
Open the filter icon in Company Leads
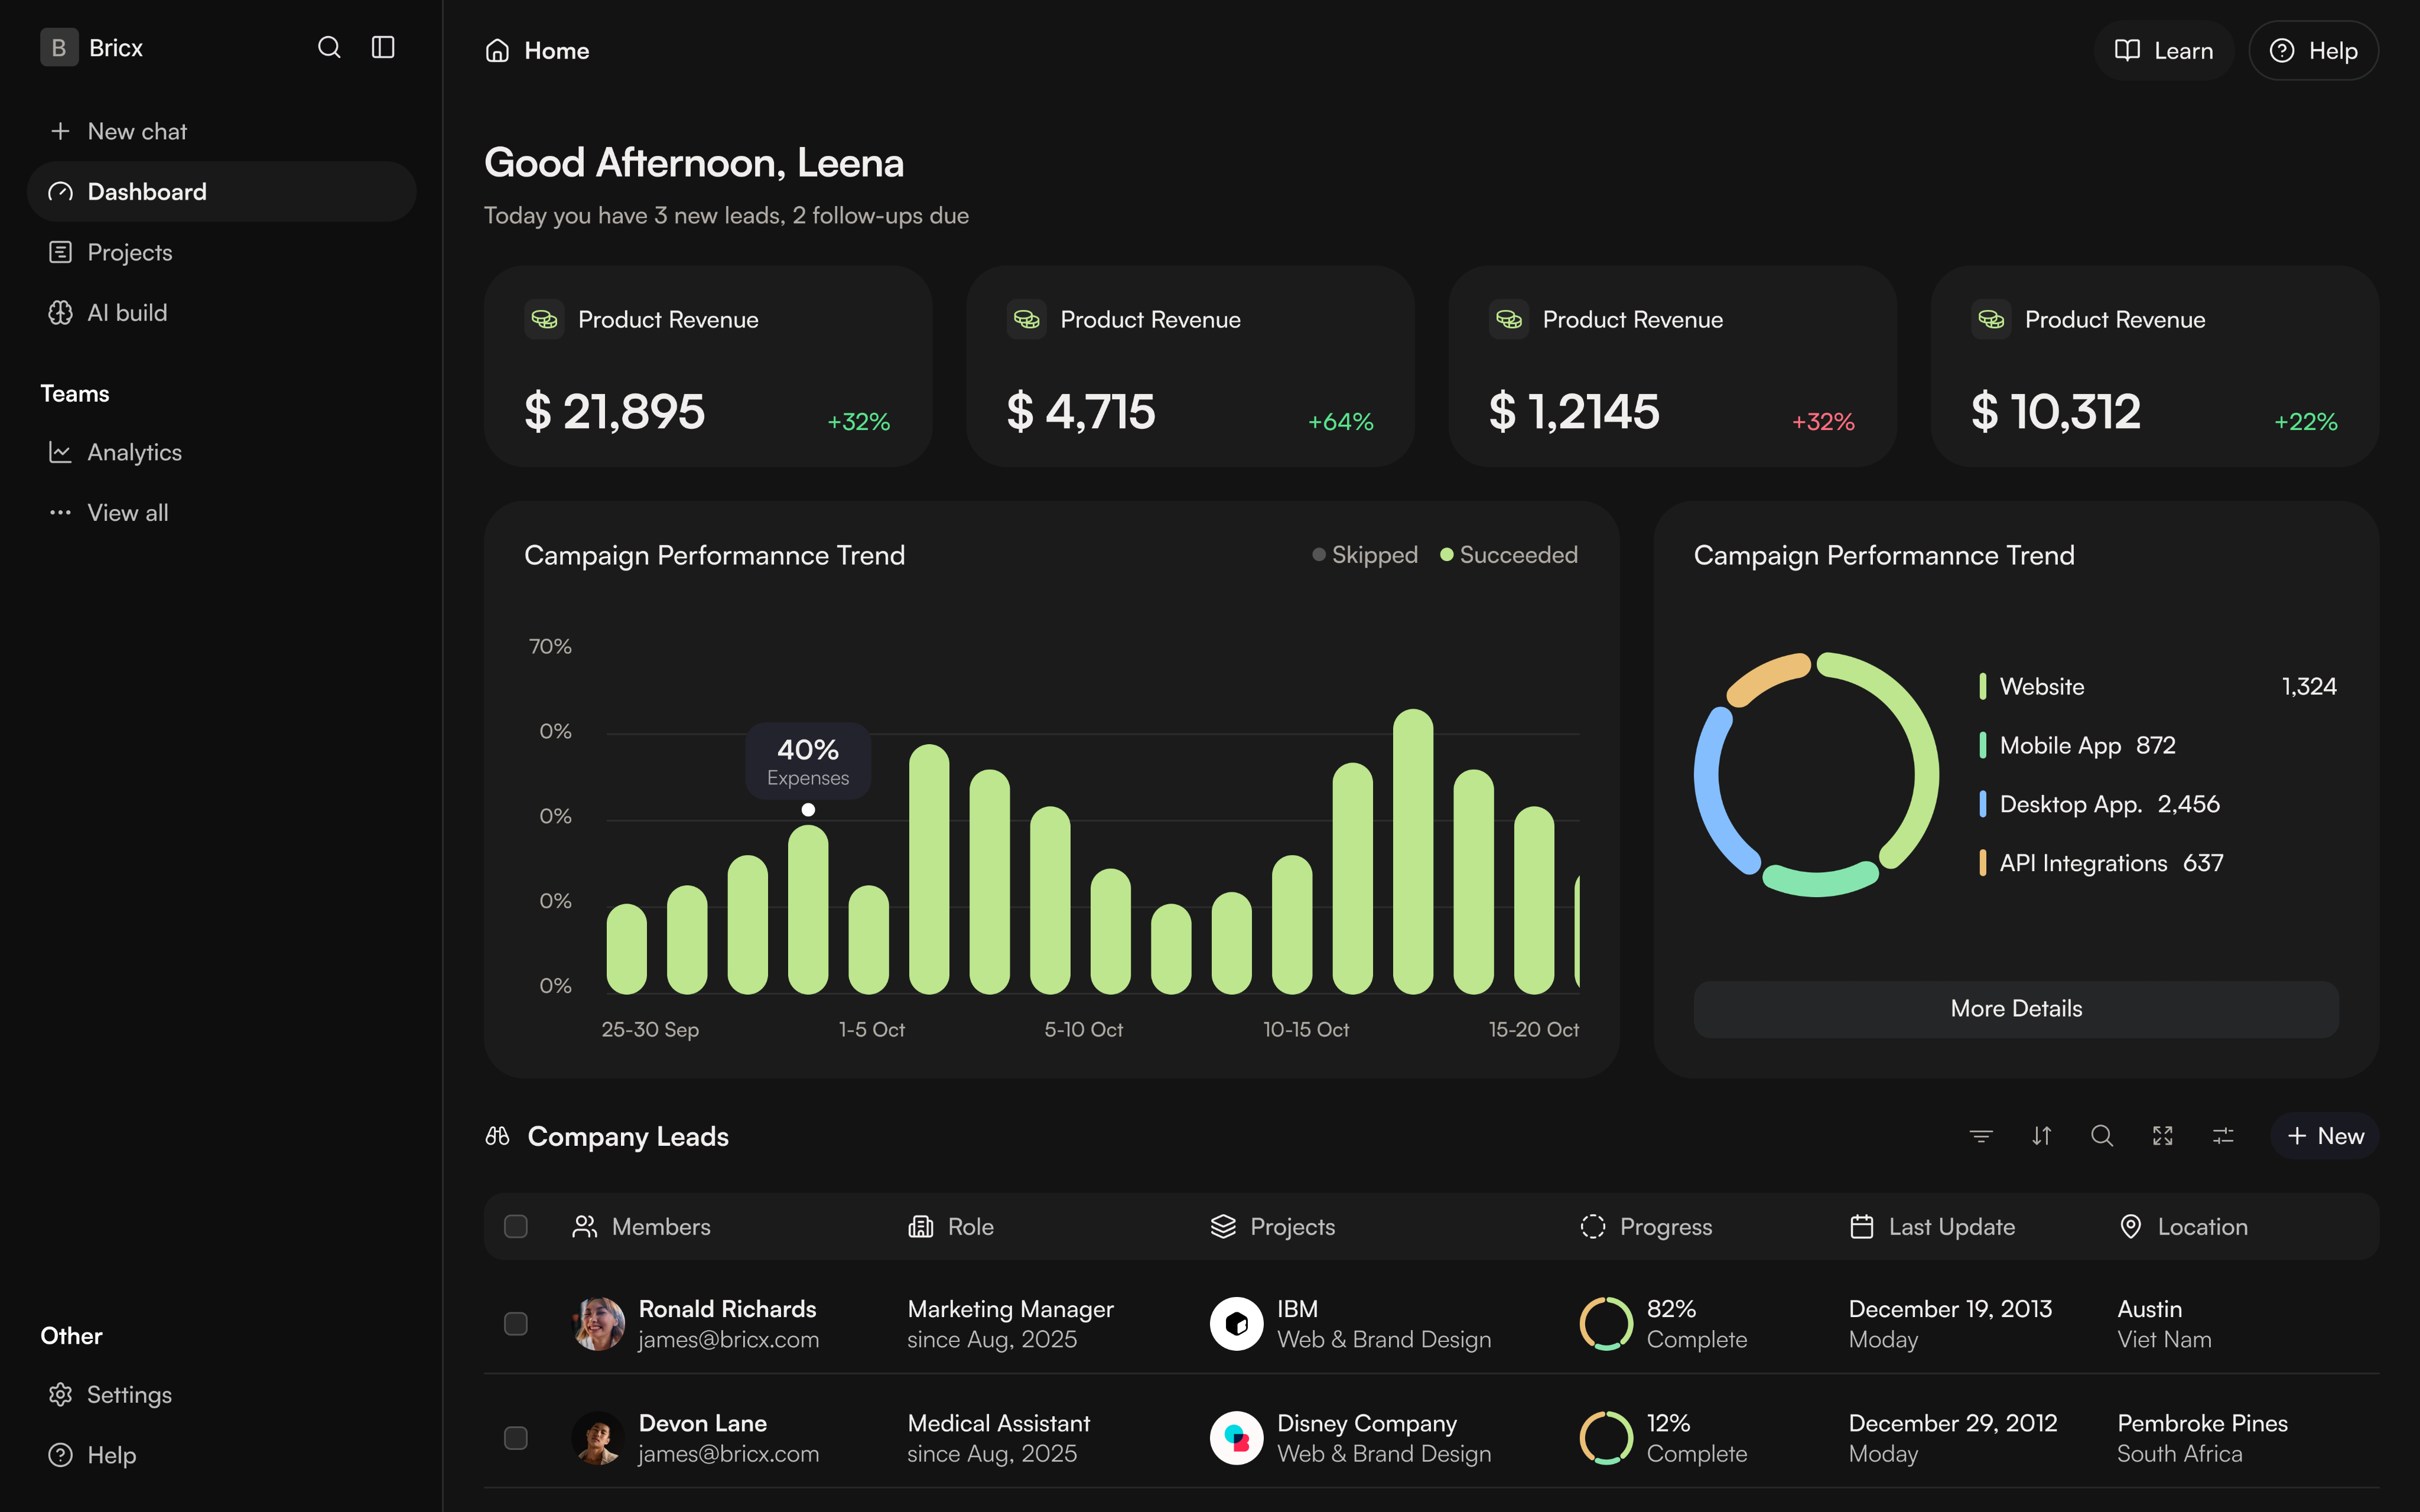pyautogui.click(x=1981, y=1136)
